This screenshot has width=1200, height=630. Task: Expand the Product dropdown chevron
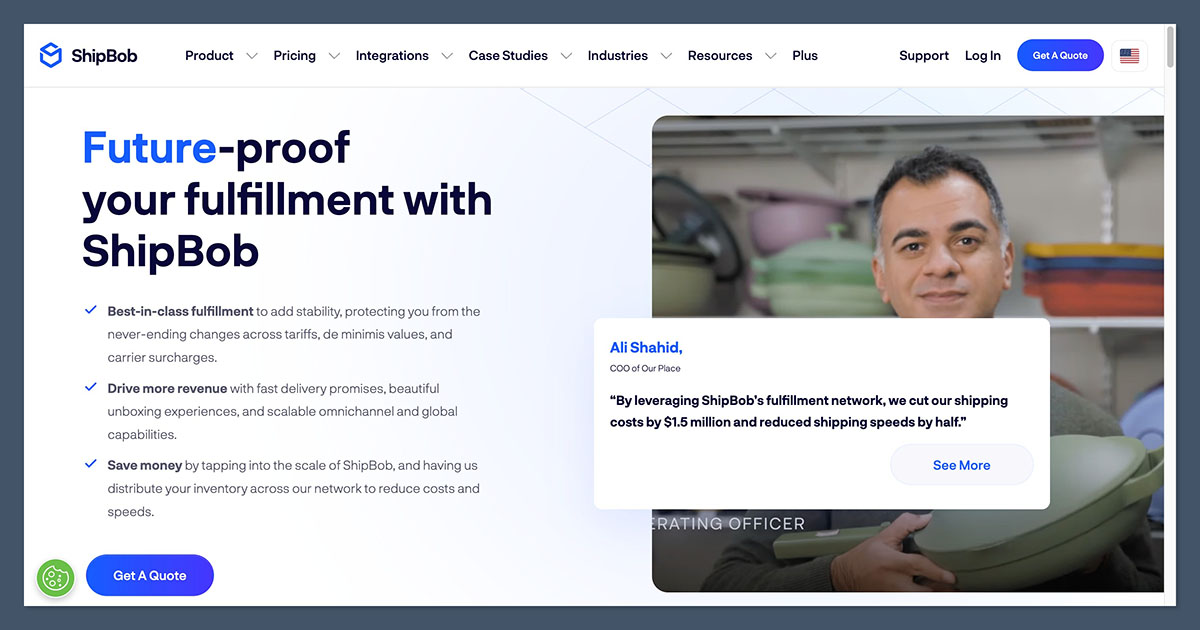[252, 56]
